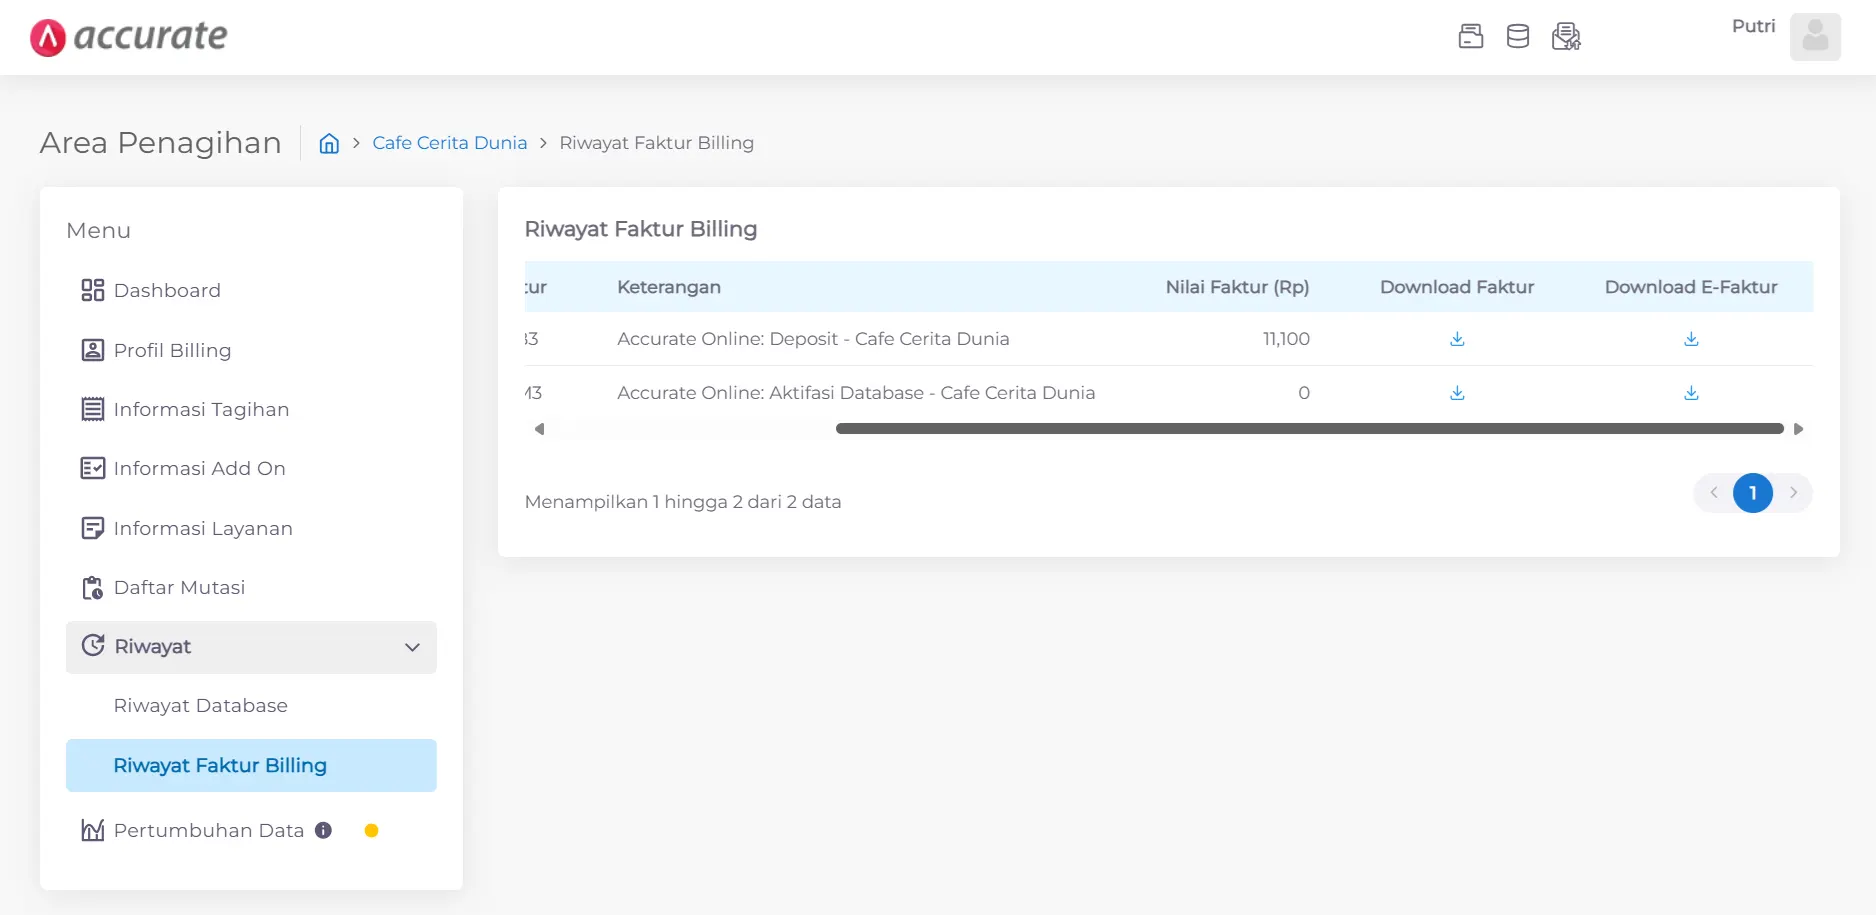The width and height of the screenshot is (1876, 915).
Task: Open Riwayat Database submenu
Action: [251, 706]
